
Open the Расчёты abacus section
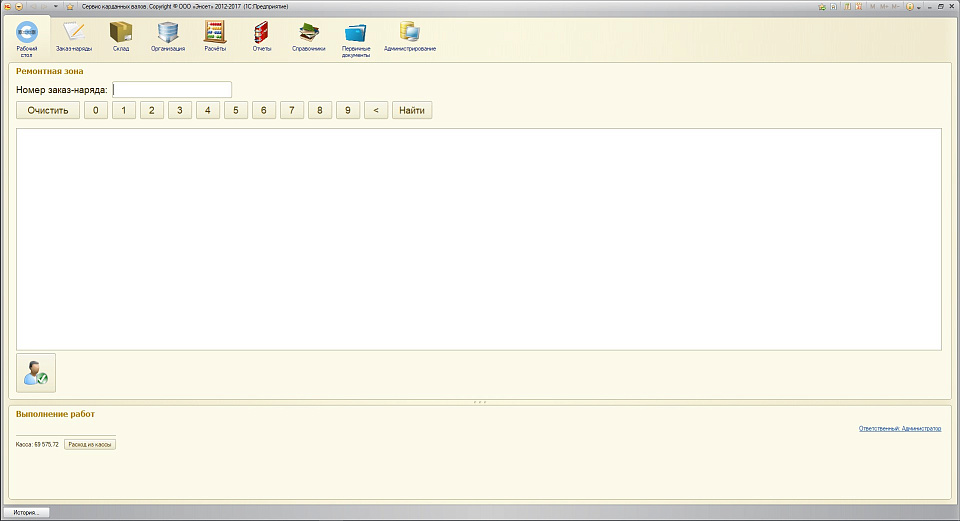(x=215, y=36)
